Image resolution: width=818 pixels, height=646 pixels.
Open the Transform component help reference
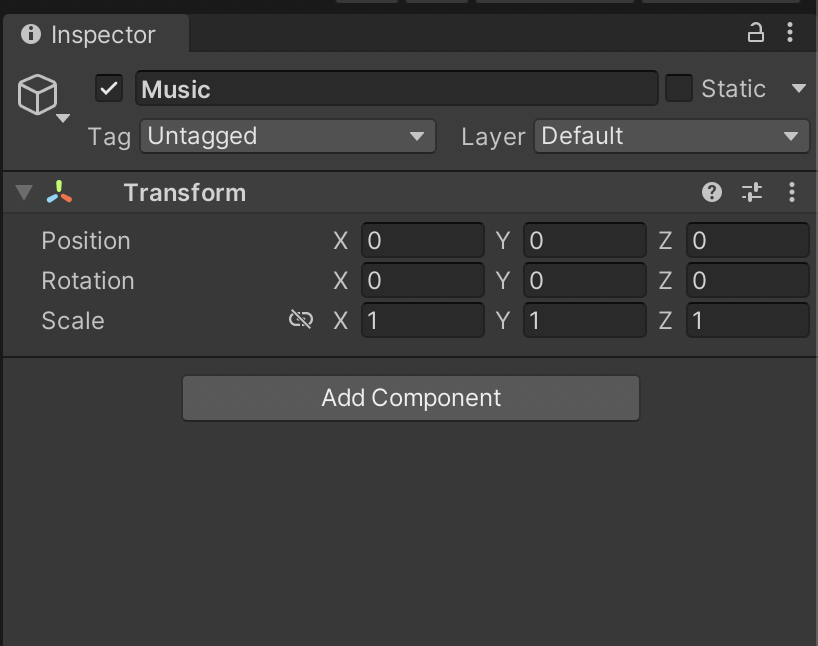(712, 192)
